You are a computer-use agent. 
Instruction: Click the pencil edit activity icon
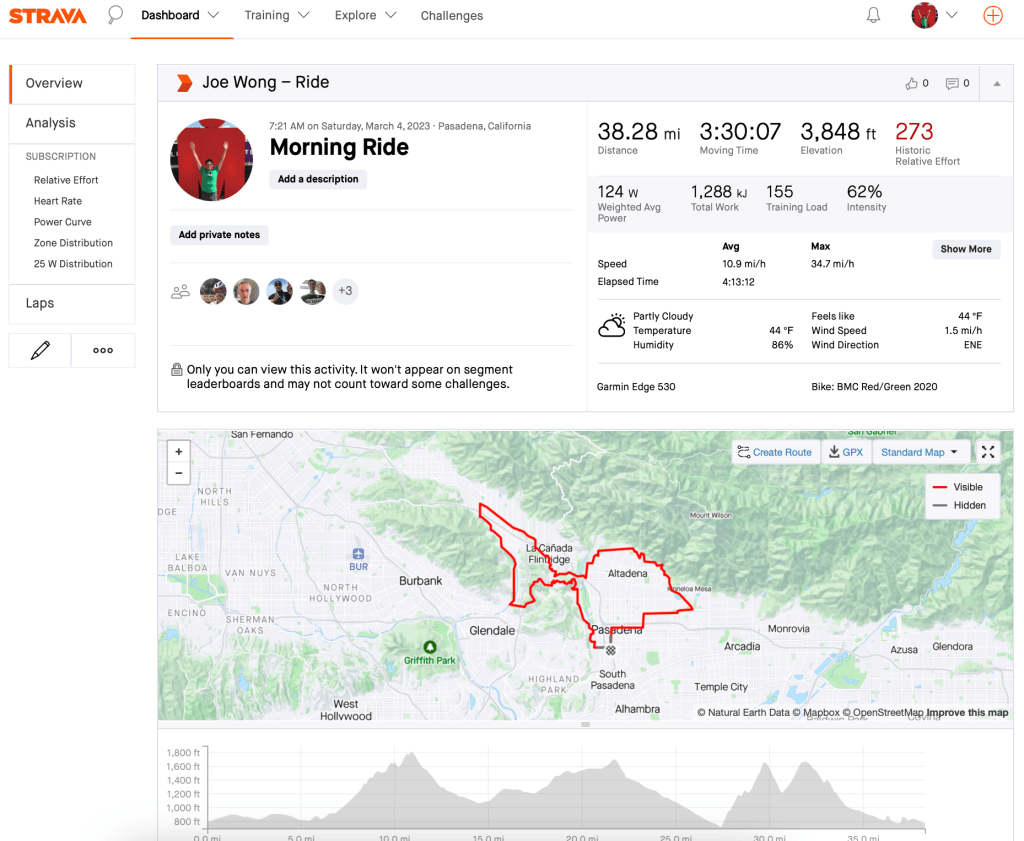(40, 351)
